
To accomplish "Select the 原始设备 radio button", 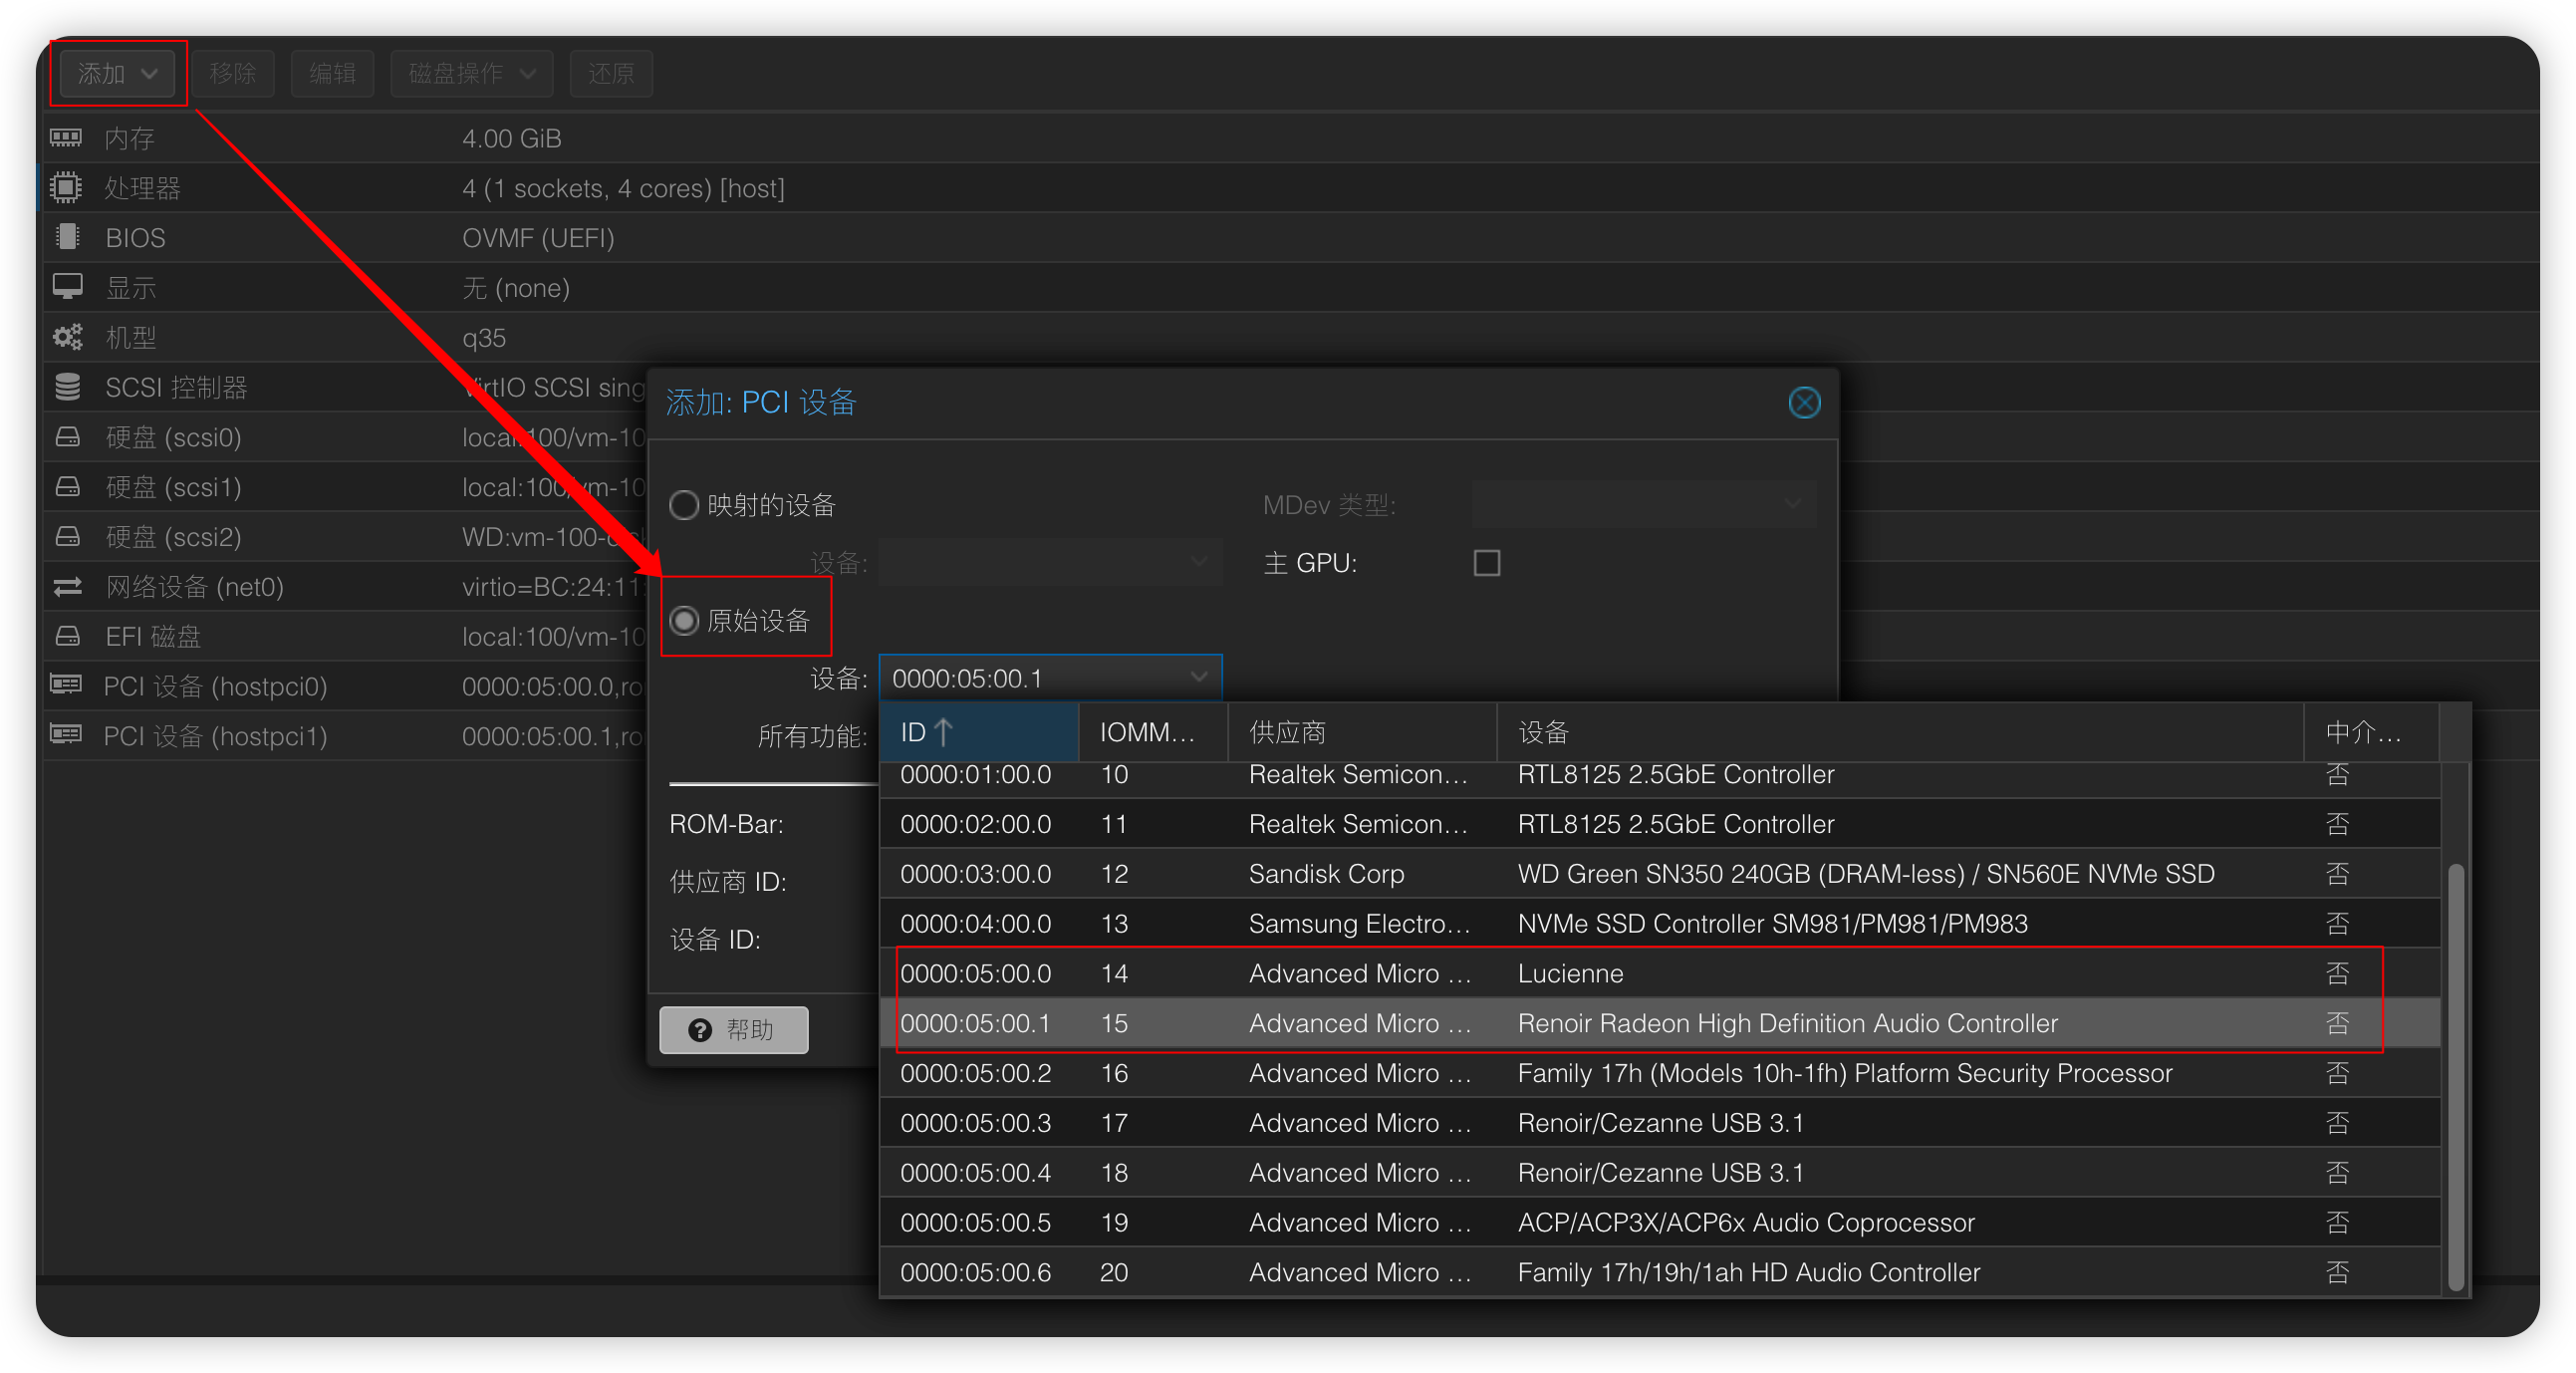I will 684,621.
